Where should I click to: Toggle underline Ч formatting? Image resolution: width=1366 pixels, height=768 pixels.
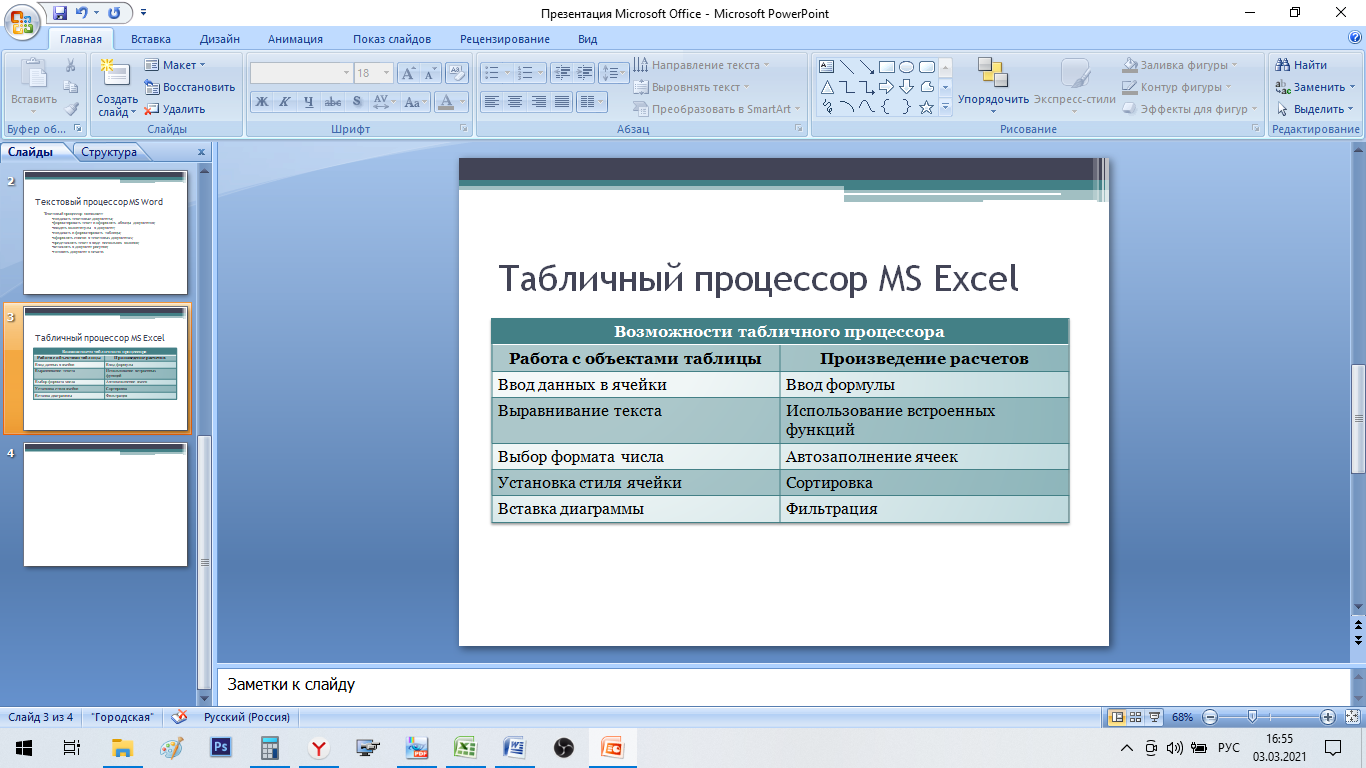coord(309,102)
